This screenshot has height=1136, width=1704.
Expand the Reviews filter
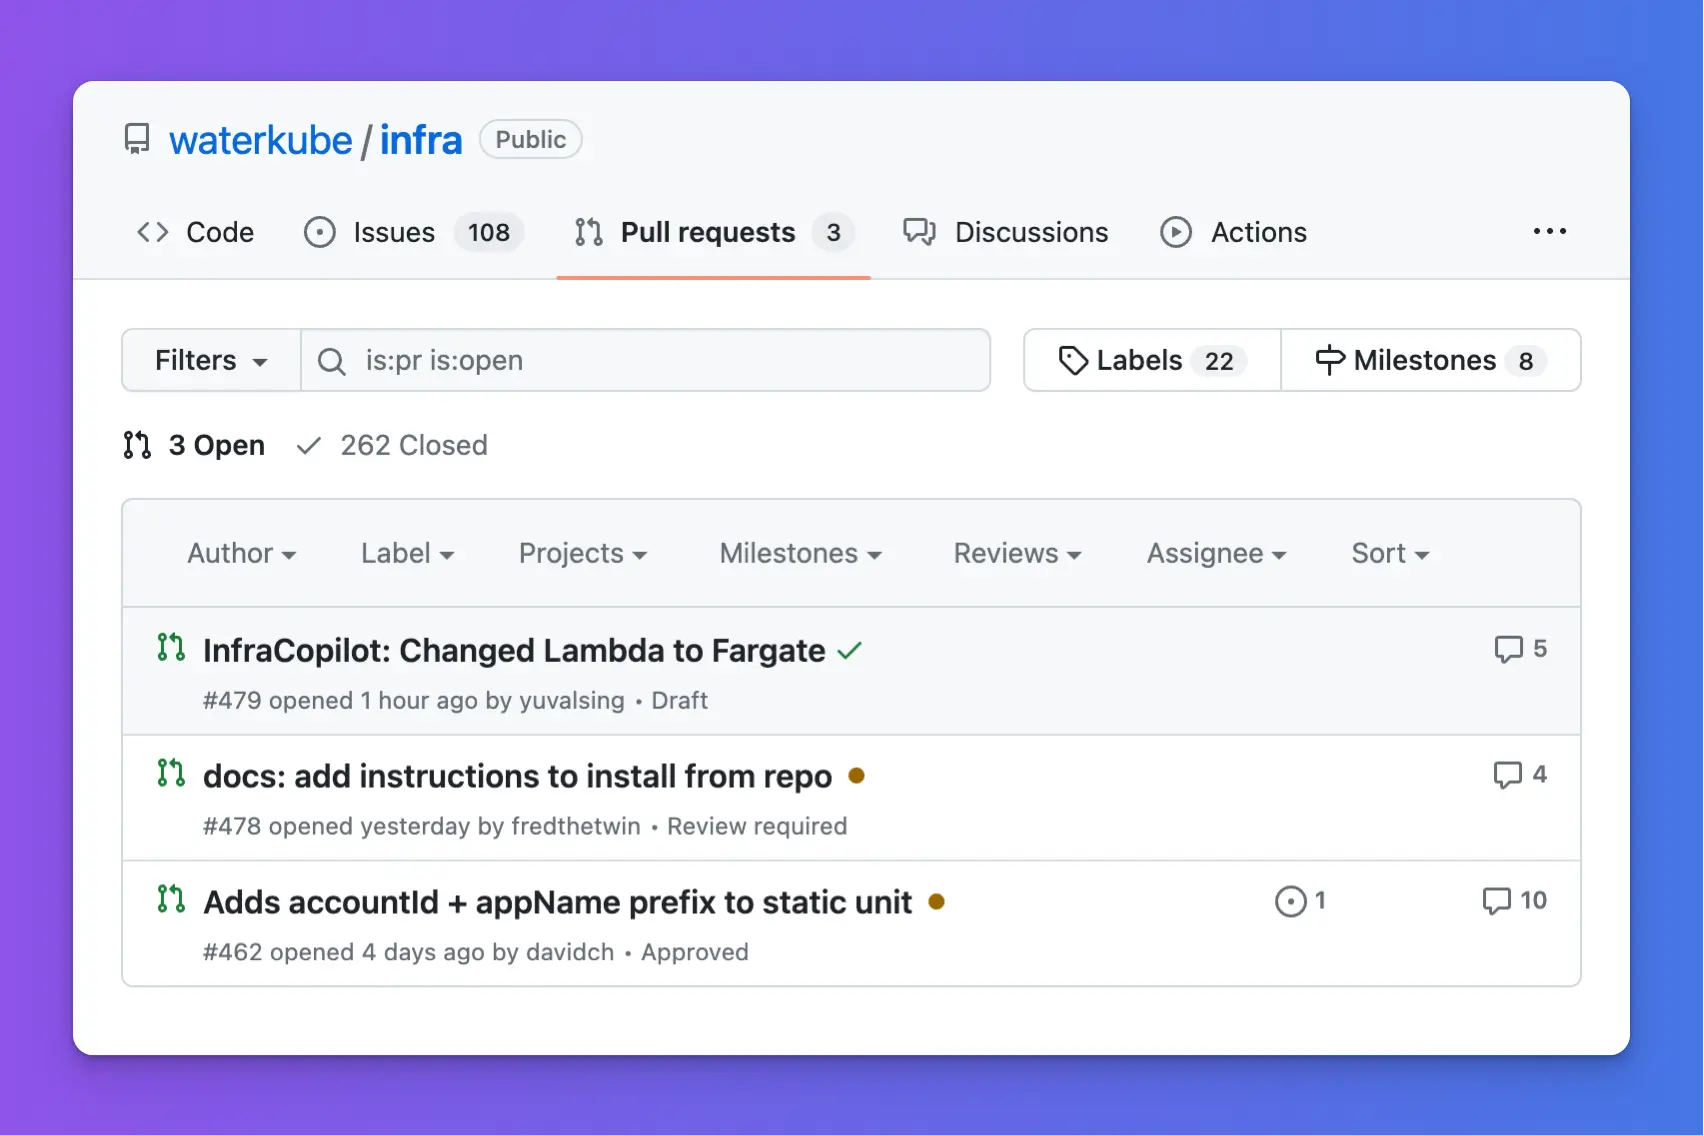(x=1016, y=553)
